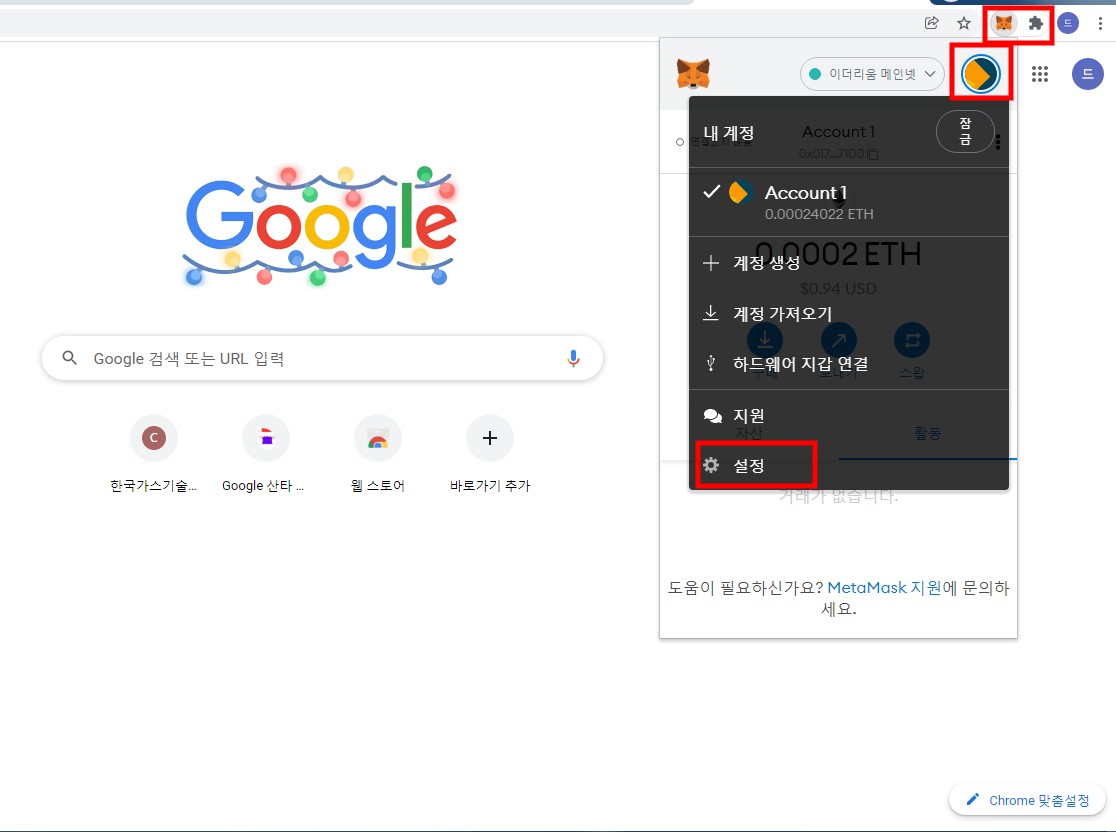Viewport: 1116px width, 832px height.
Task: Click the MetaMask fox logo in popup
Action: (693, 73)
